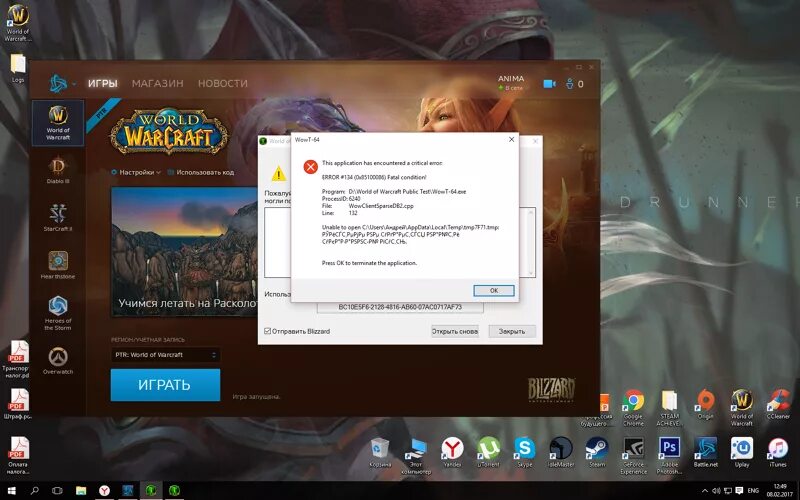Close the WowT-64 error dialog with X
Viewport: 800px width, 500px height.
[x=511, y=139]
